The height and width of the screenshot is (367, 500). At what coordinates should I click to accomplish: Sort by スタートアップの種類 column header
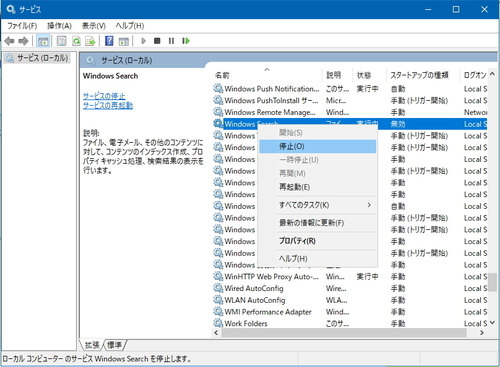(x=423, y=75)
